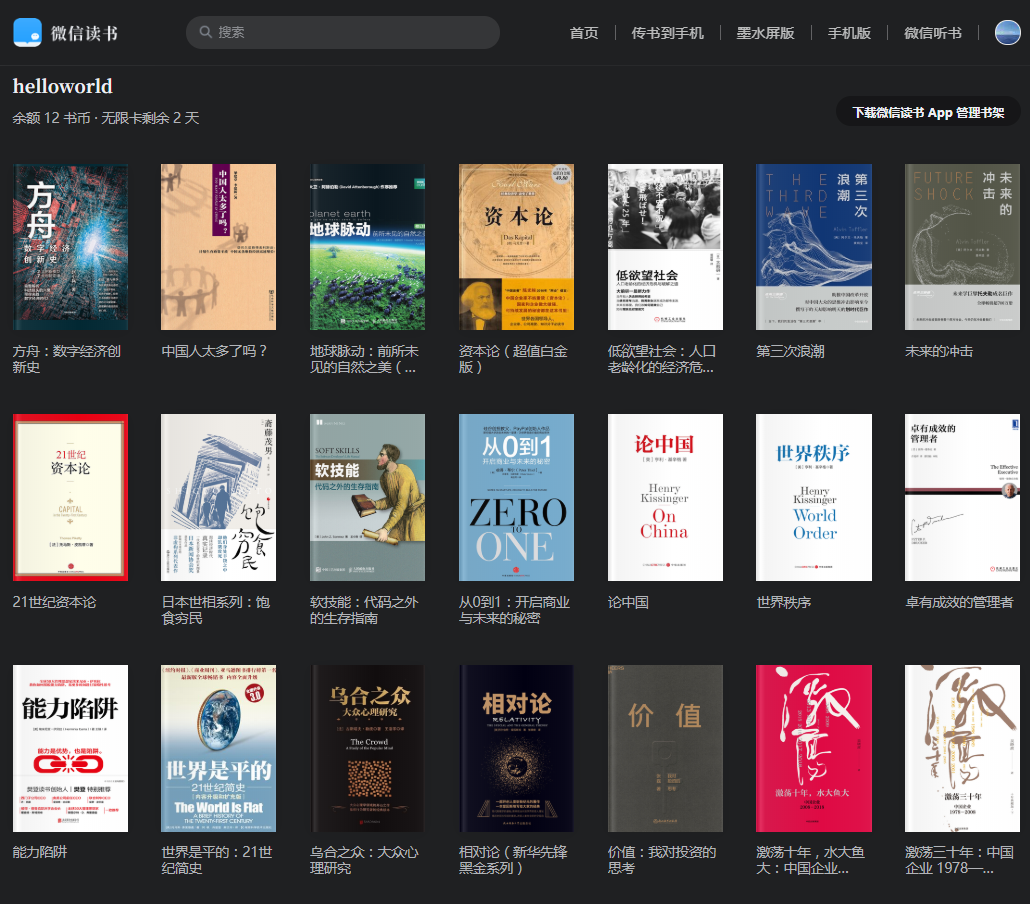Click title 中国人太多了吗？
Screen dimensions: 1030x904
tap(215, 351)
